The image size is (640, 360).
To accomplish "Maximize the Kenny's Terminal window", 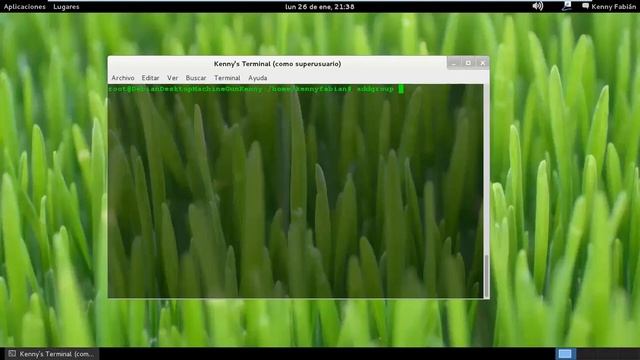I will pos(468,63).
